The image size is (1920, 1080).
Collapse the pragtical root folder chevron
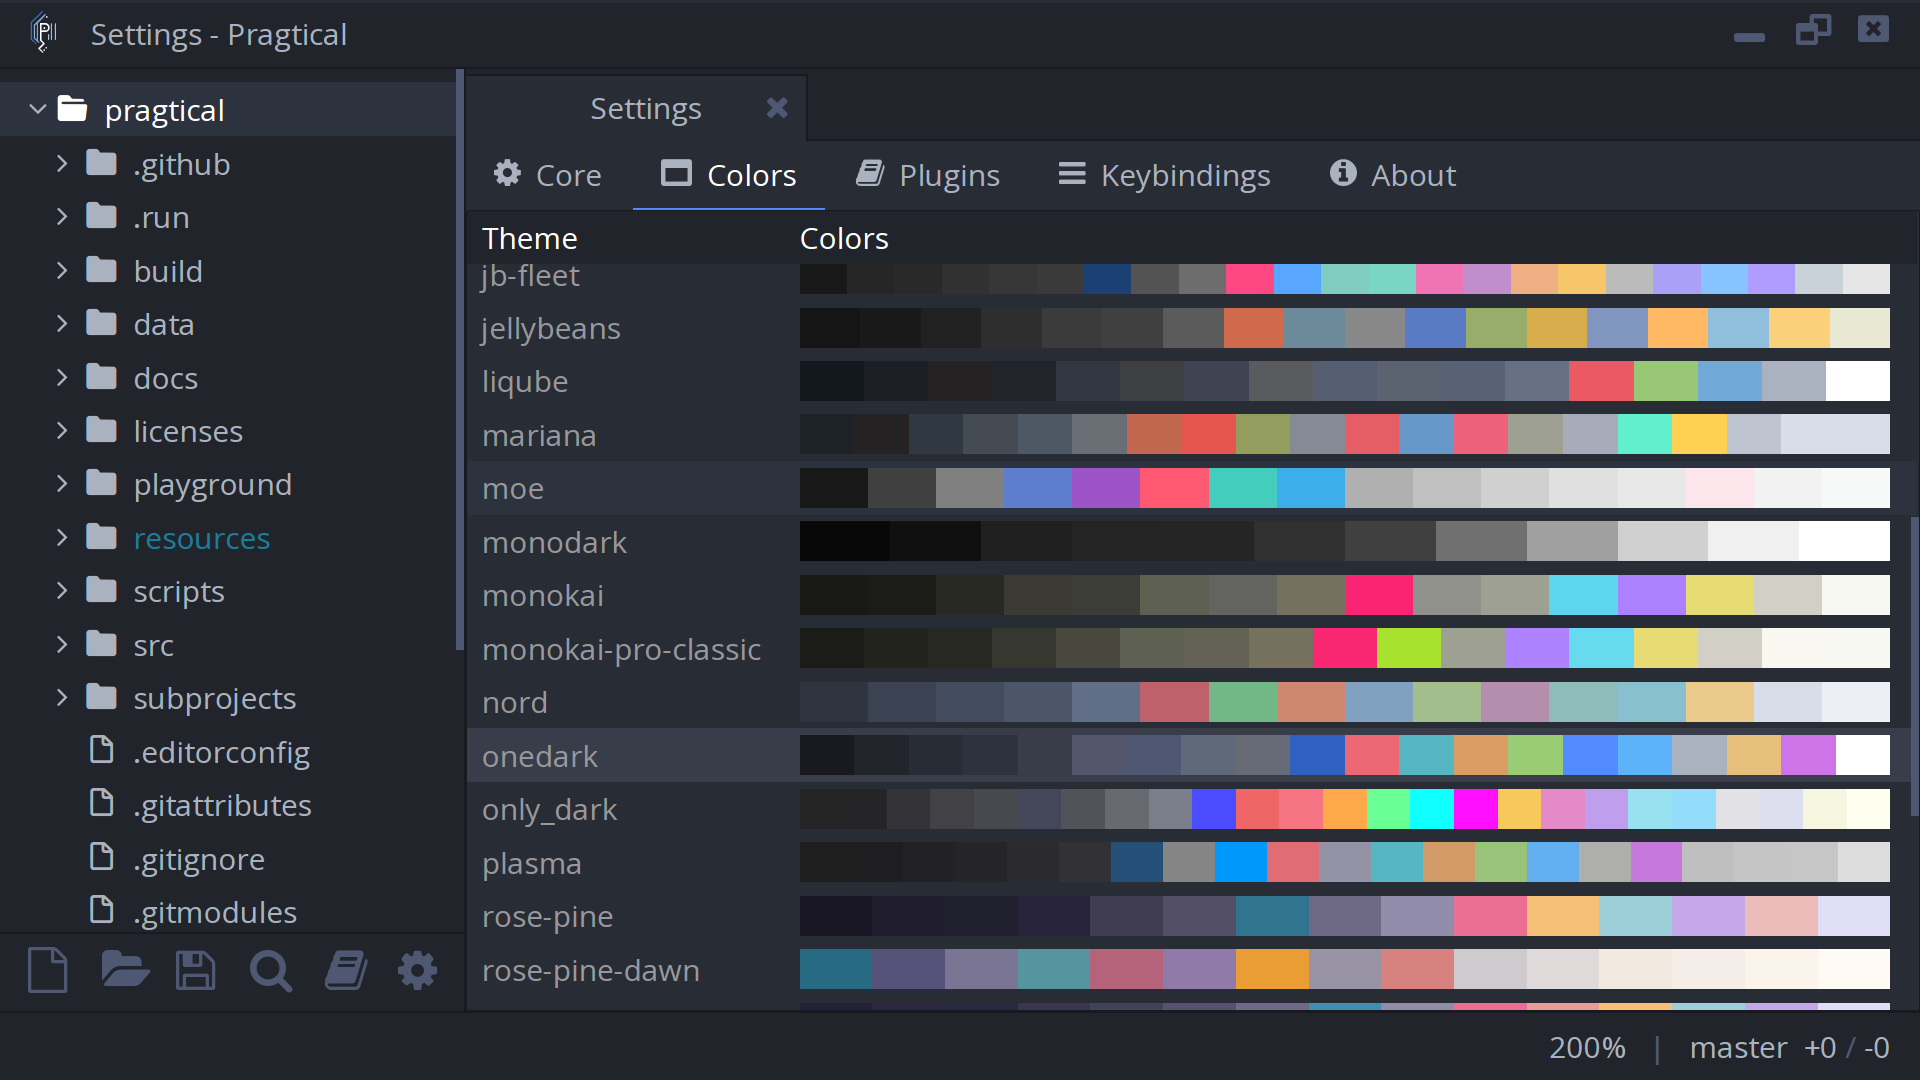38,109
